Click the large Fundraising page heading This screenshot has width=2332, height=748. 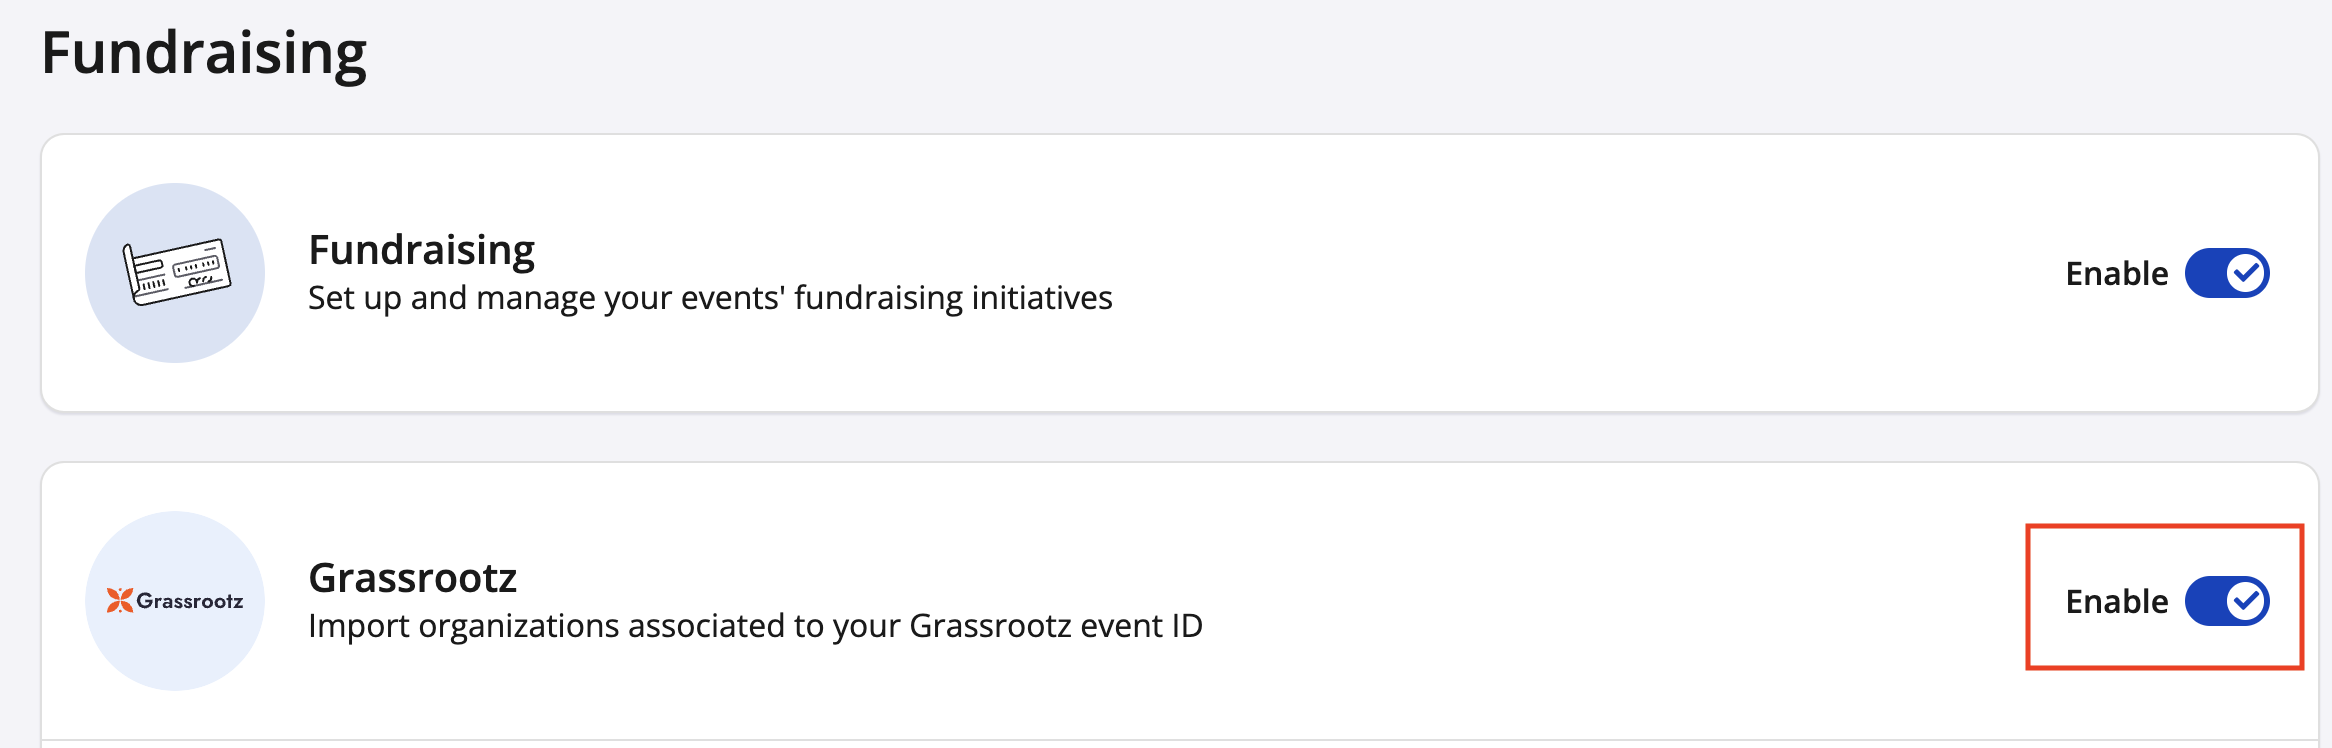(x=204, y=53)
